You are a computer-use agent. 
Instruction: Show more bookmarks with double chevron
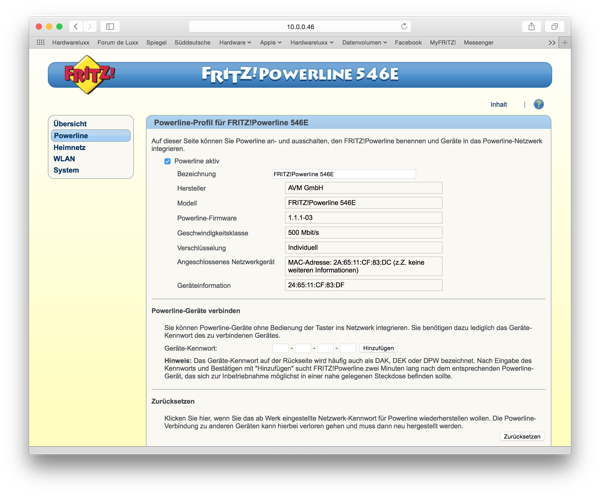coord(551,42)
